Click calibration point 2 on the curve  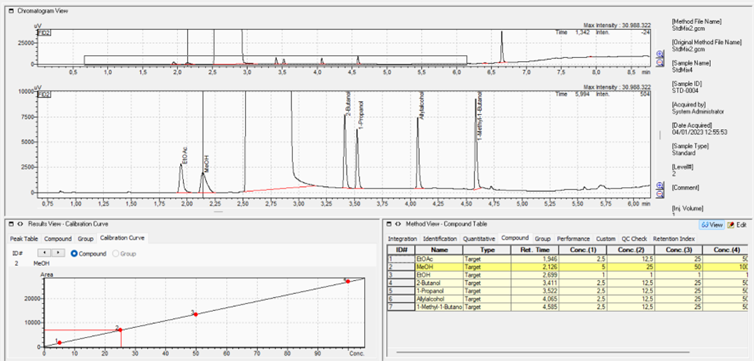coord(120,330)
